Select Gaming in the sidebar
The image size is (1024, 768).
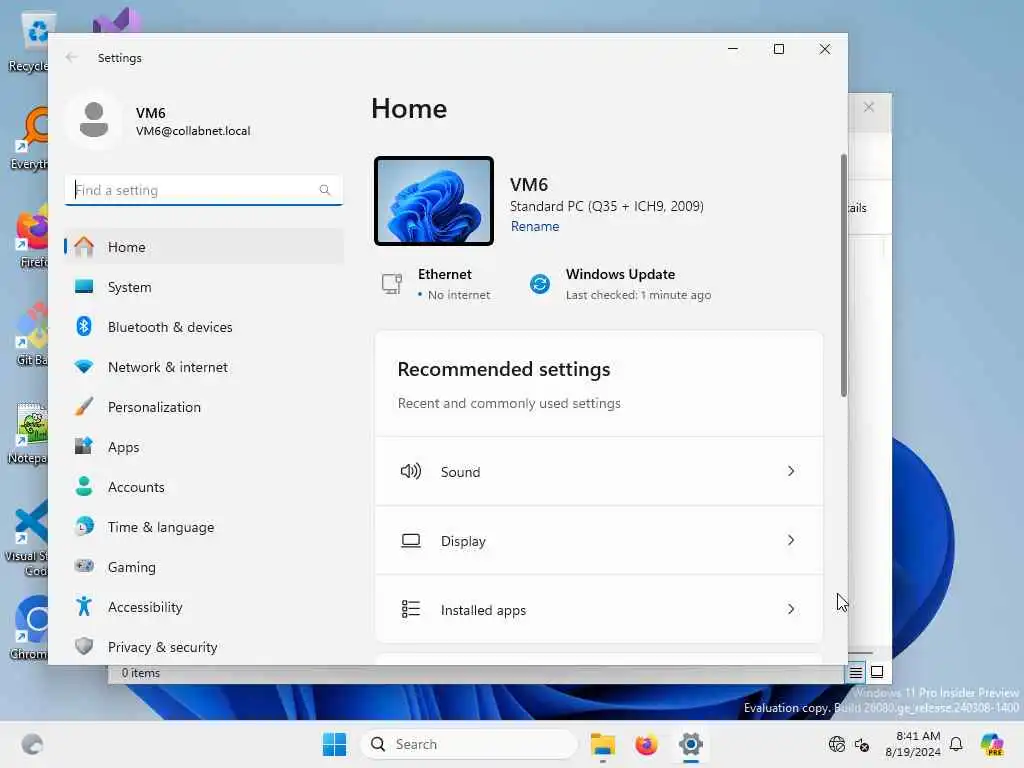coord(204,566)
